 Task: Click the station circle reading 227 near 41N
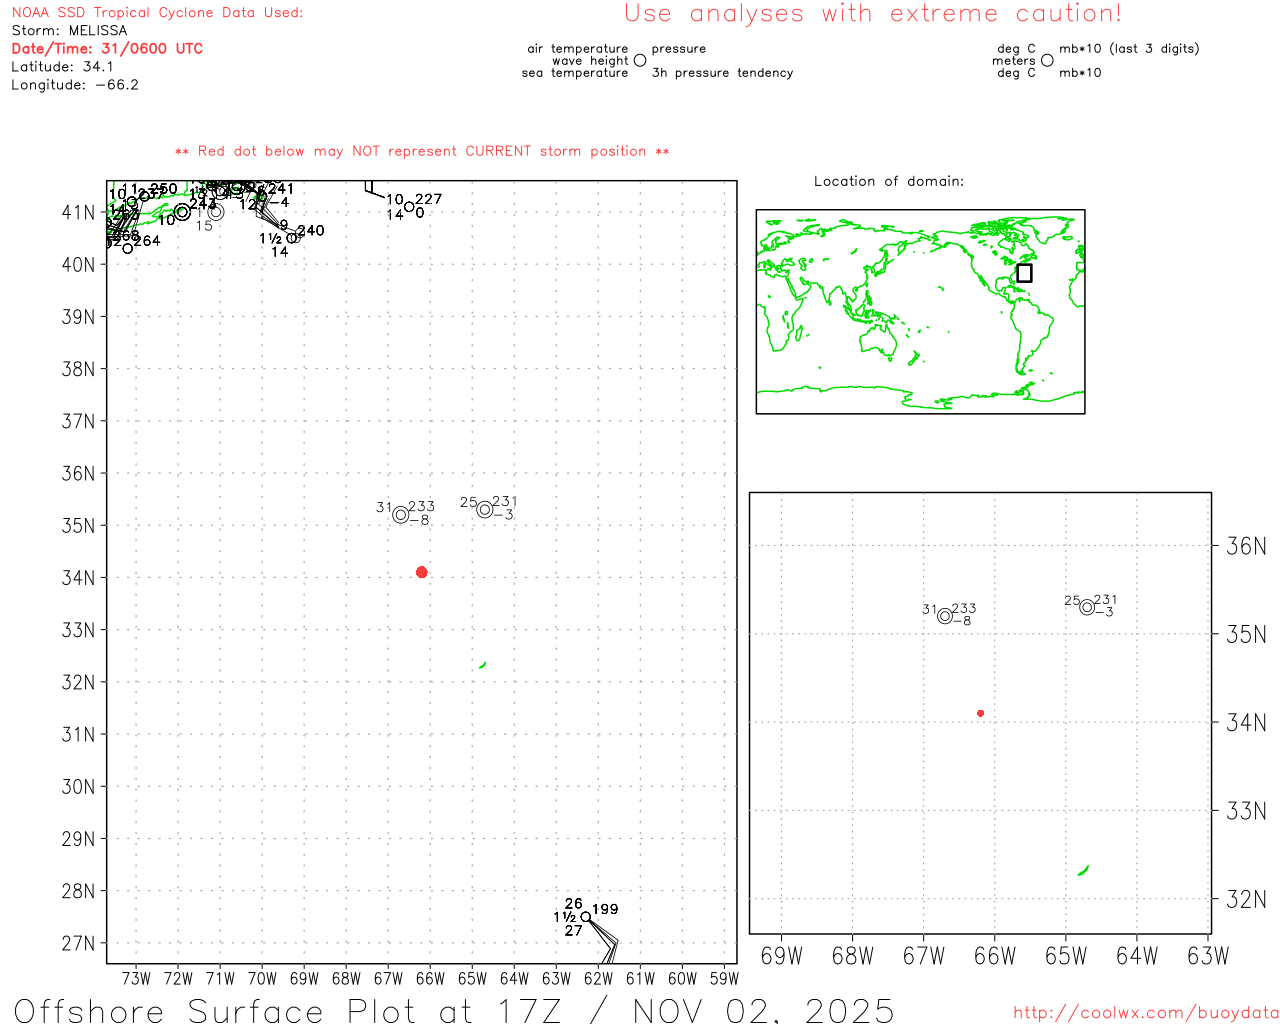point(409,207)
